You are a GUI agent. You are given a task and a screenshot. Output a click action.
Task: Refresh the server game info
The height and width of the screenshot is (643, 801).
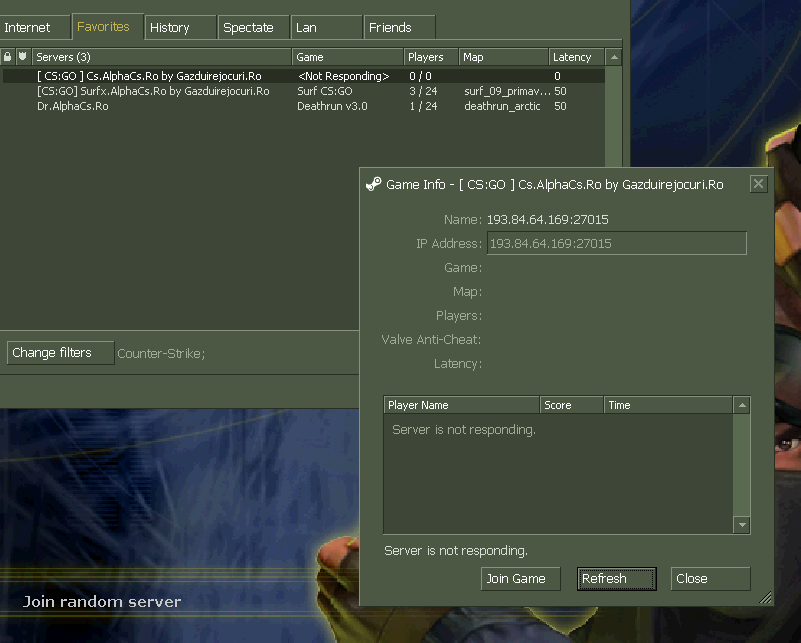pos(617,579)
